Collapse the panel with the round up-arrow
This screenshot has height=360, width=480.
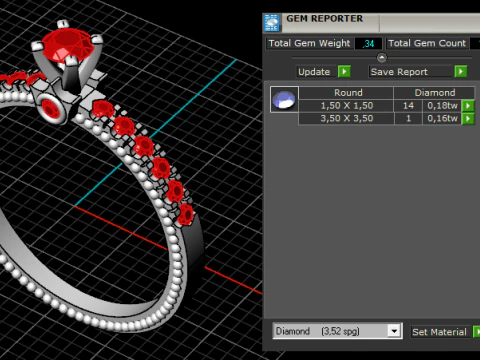(382, 58)
